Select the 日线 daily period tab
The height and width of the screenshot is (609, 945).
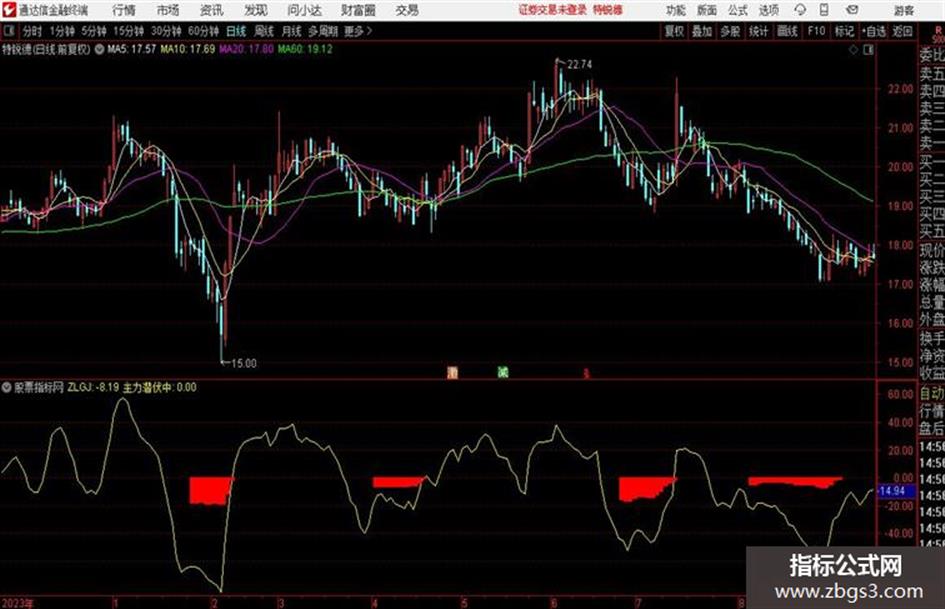(x=236, y=31)
